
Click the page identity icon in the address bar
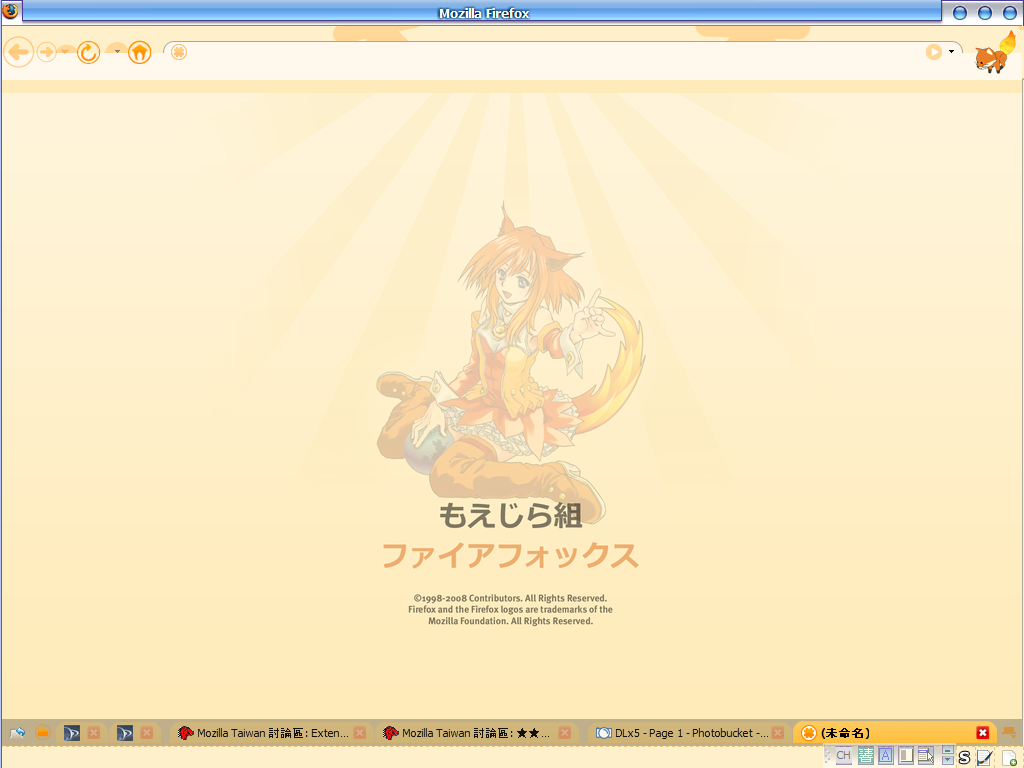click(x=179, y=52)
